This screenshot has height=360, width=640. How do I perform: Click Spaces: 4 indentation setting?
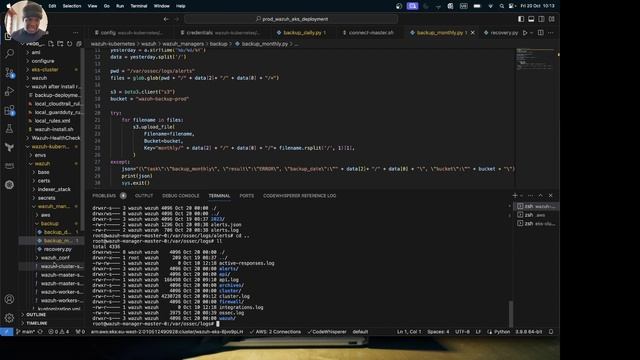tap(438, 332)
